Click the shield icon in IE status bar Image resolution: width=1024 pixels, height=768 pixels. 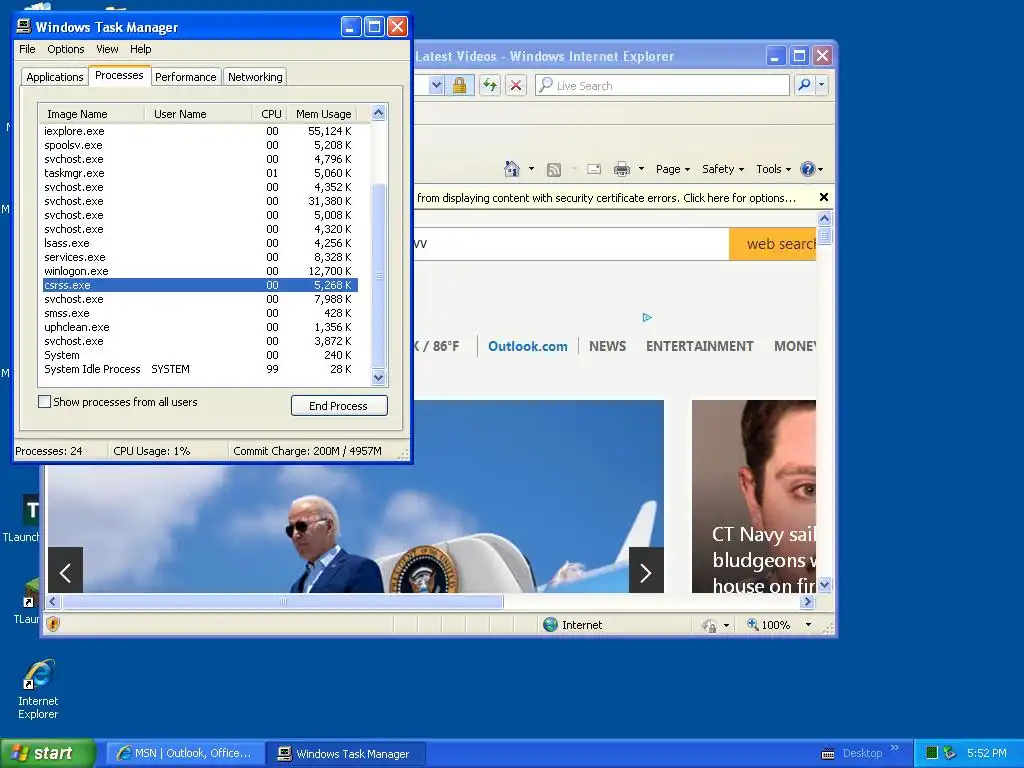53,624
